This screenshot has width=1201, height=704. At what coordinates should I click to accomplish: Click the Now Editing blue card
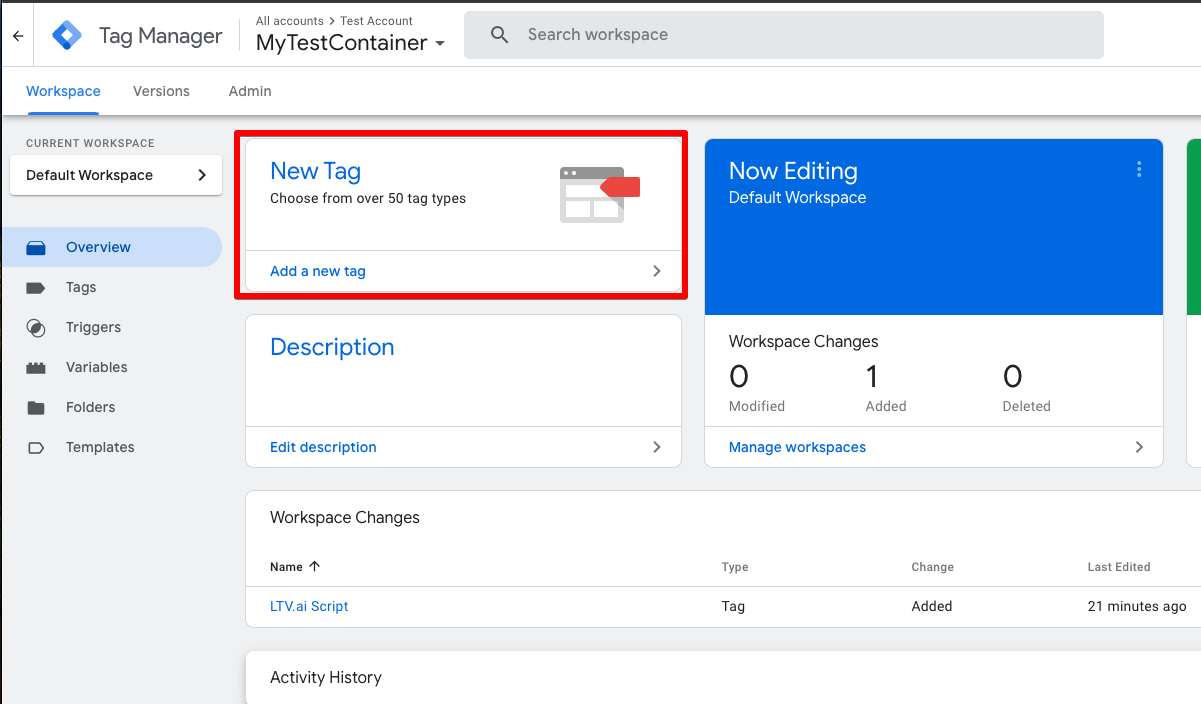(934, 227)
